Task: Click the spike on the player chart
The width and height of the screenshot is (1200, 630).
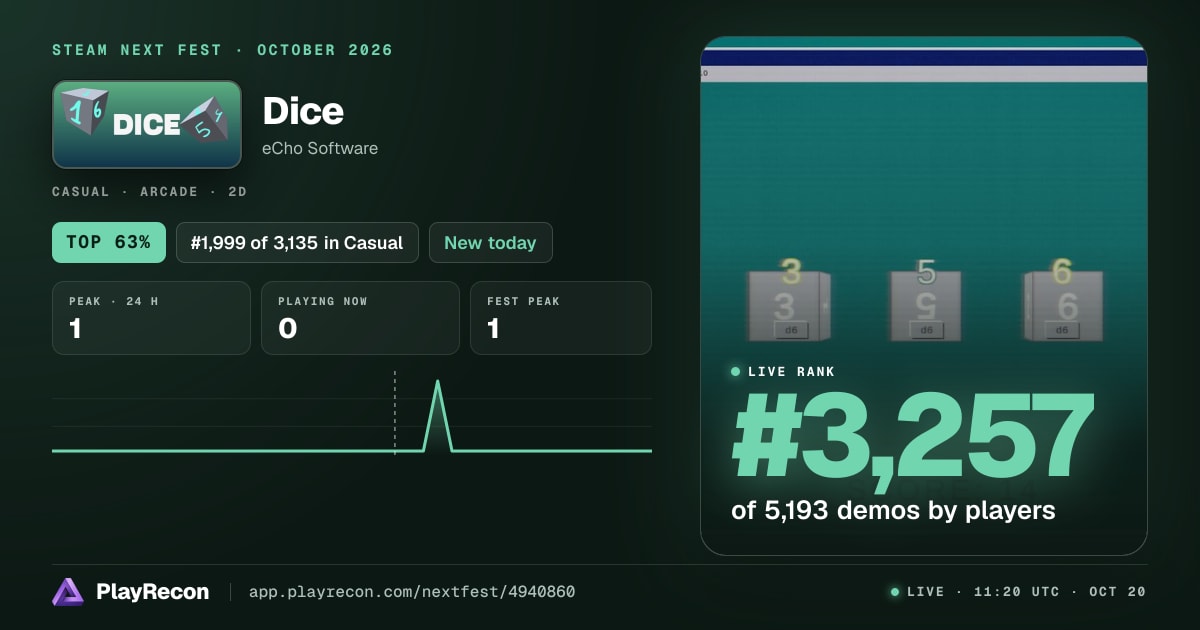Action: tap(438, 415)
